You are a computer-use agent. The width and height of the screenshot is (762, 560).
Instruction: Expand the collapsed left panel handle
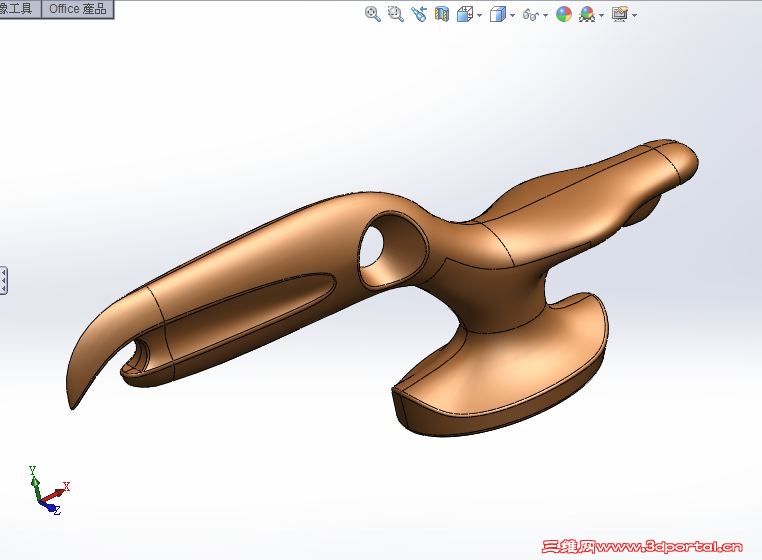pyautogui.click(x=3, y=280)
